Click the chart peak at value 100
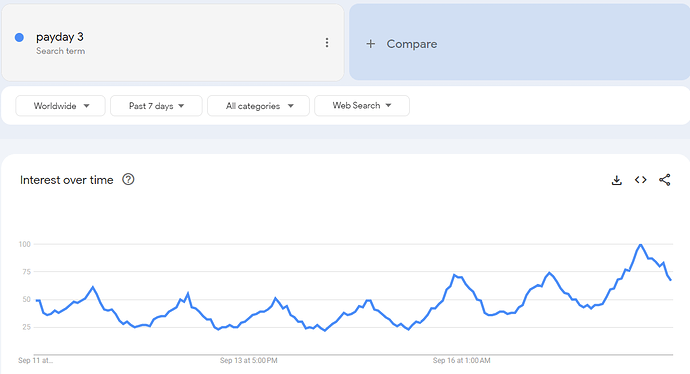This screenshot has height=374, width=690. tap(640, 245)
